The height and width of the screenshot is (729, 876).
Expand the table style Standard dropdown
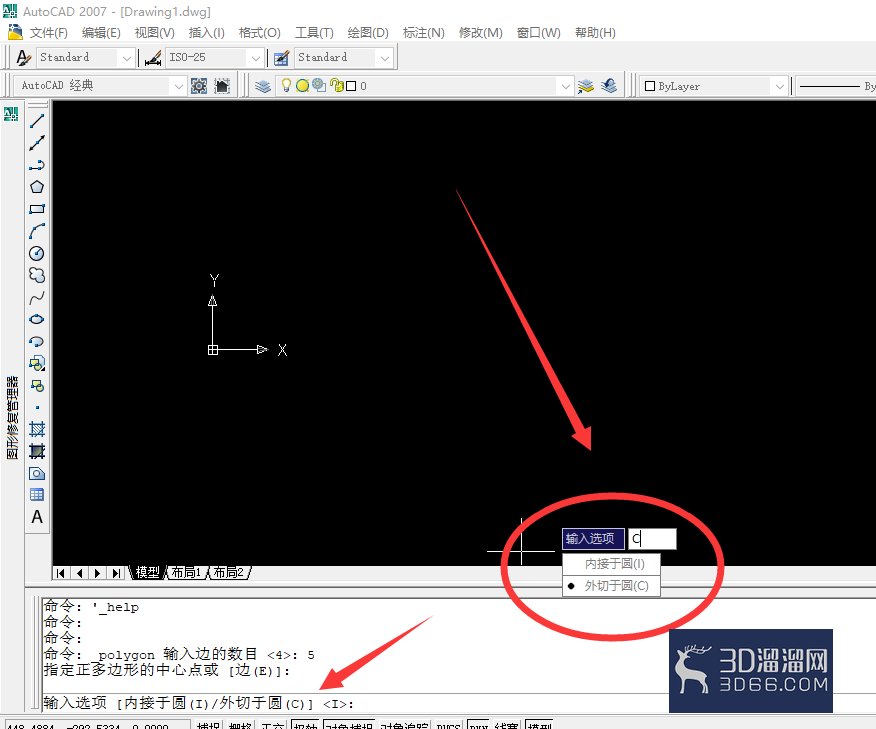pos(384,58)
